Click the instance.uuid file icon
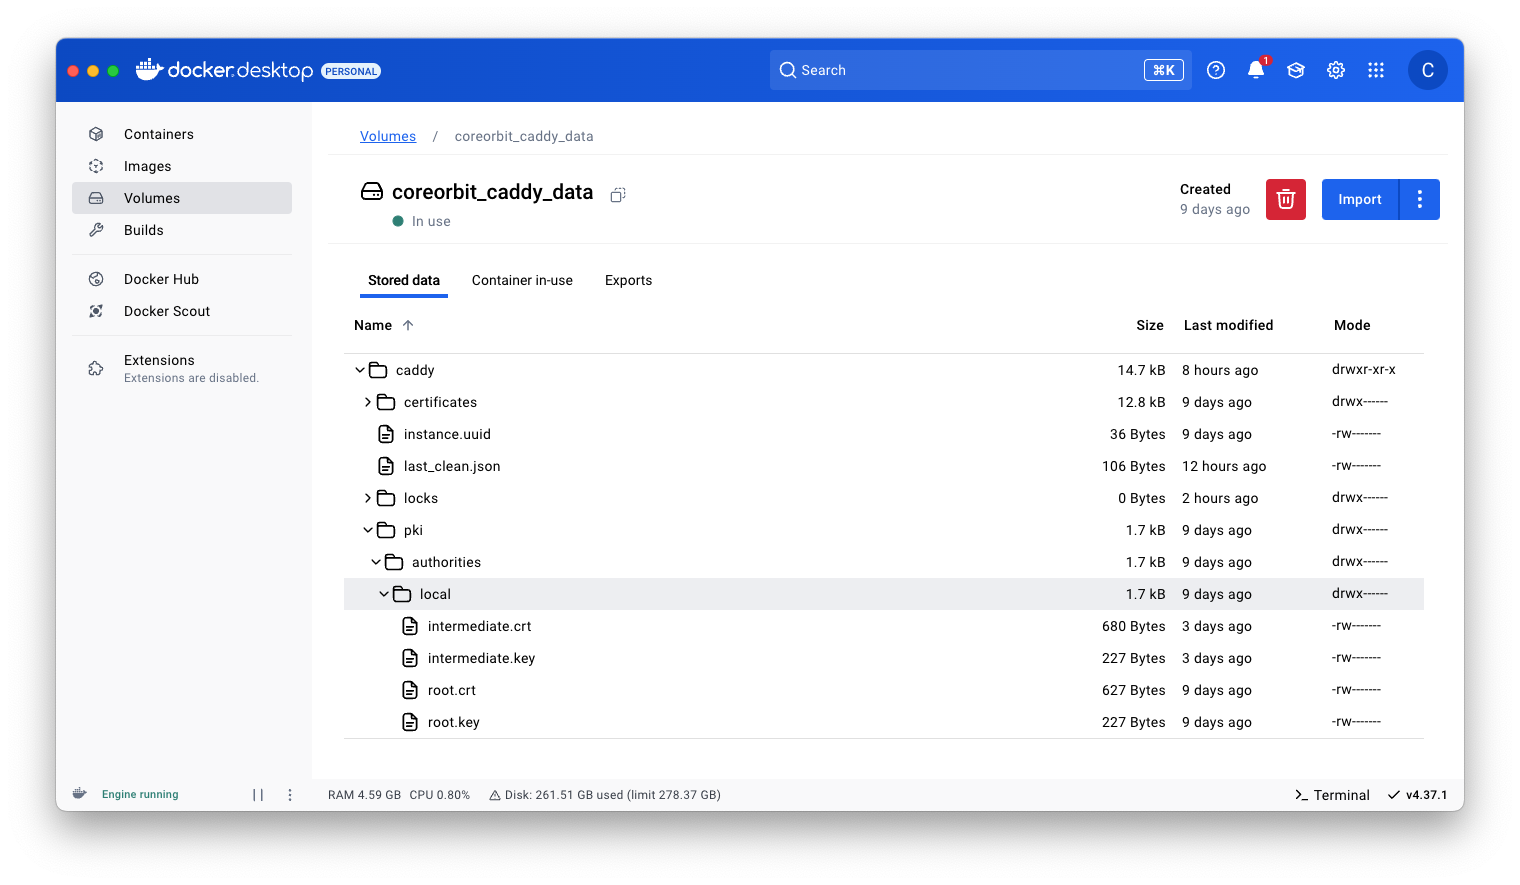Image resolution: width=1520 pixels, height=885 pixels. (386, 434)
